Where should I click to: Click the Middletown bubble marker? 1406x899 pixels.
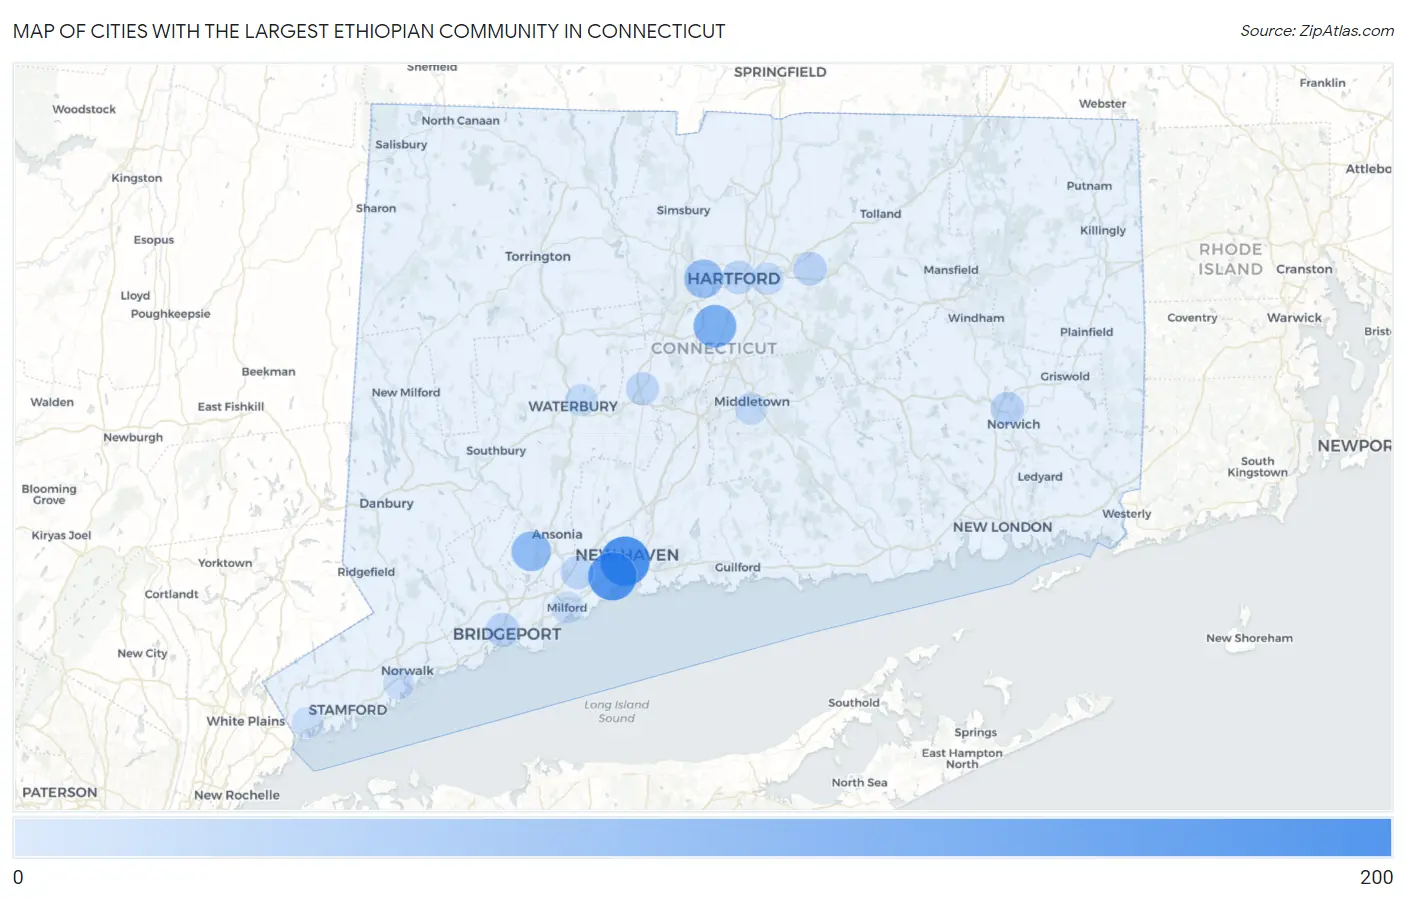click(751, 407)
